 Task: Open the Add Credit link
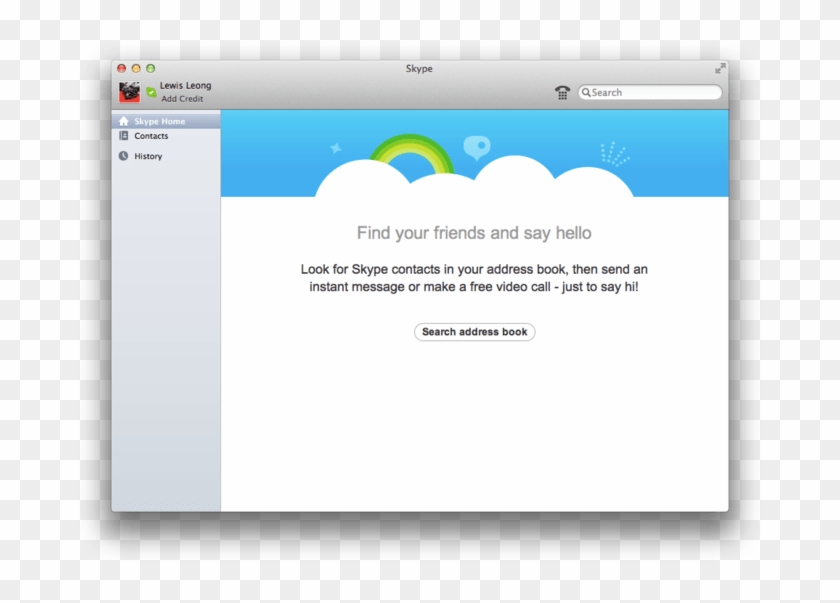181,98
